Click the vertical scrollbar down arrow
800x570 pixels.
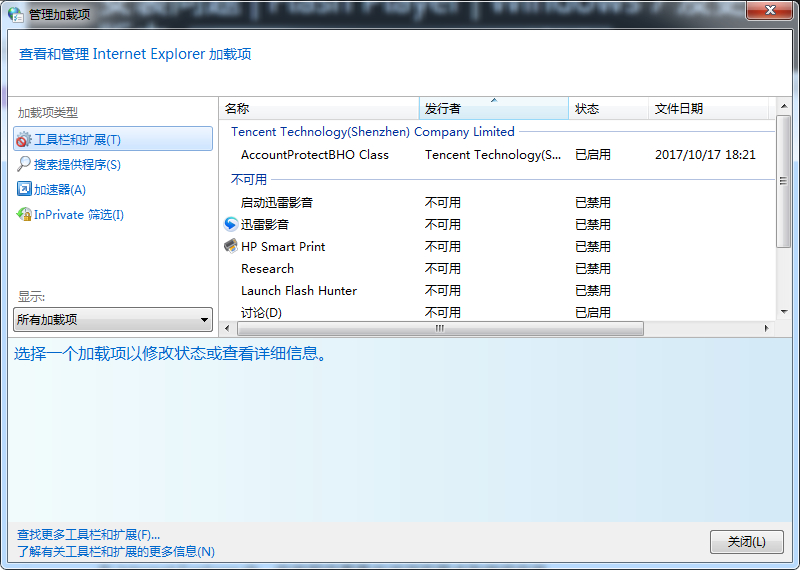click(x=784, y=312)
